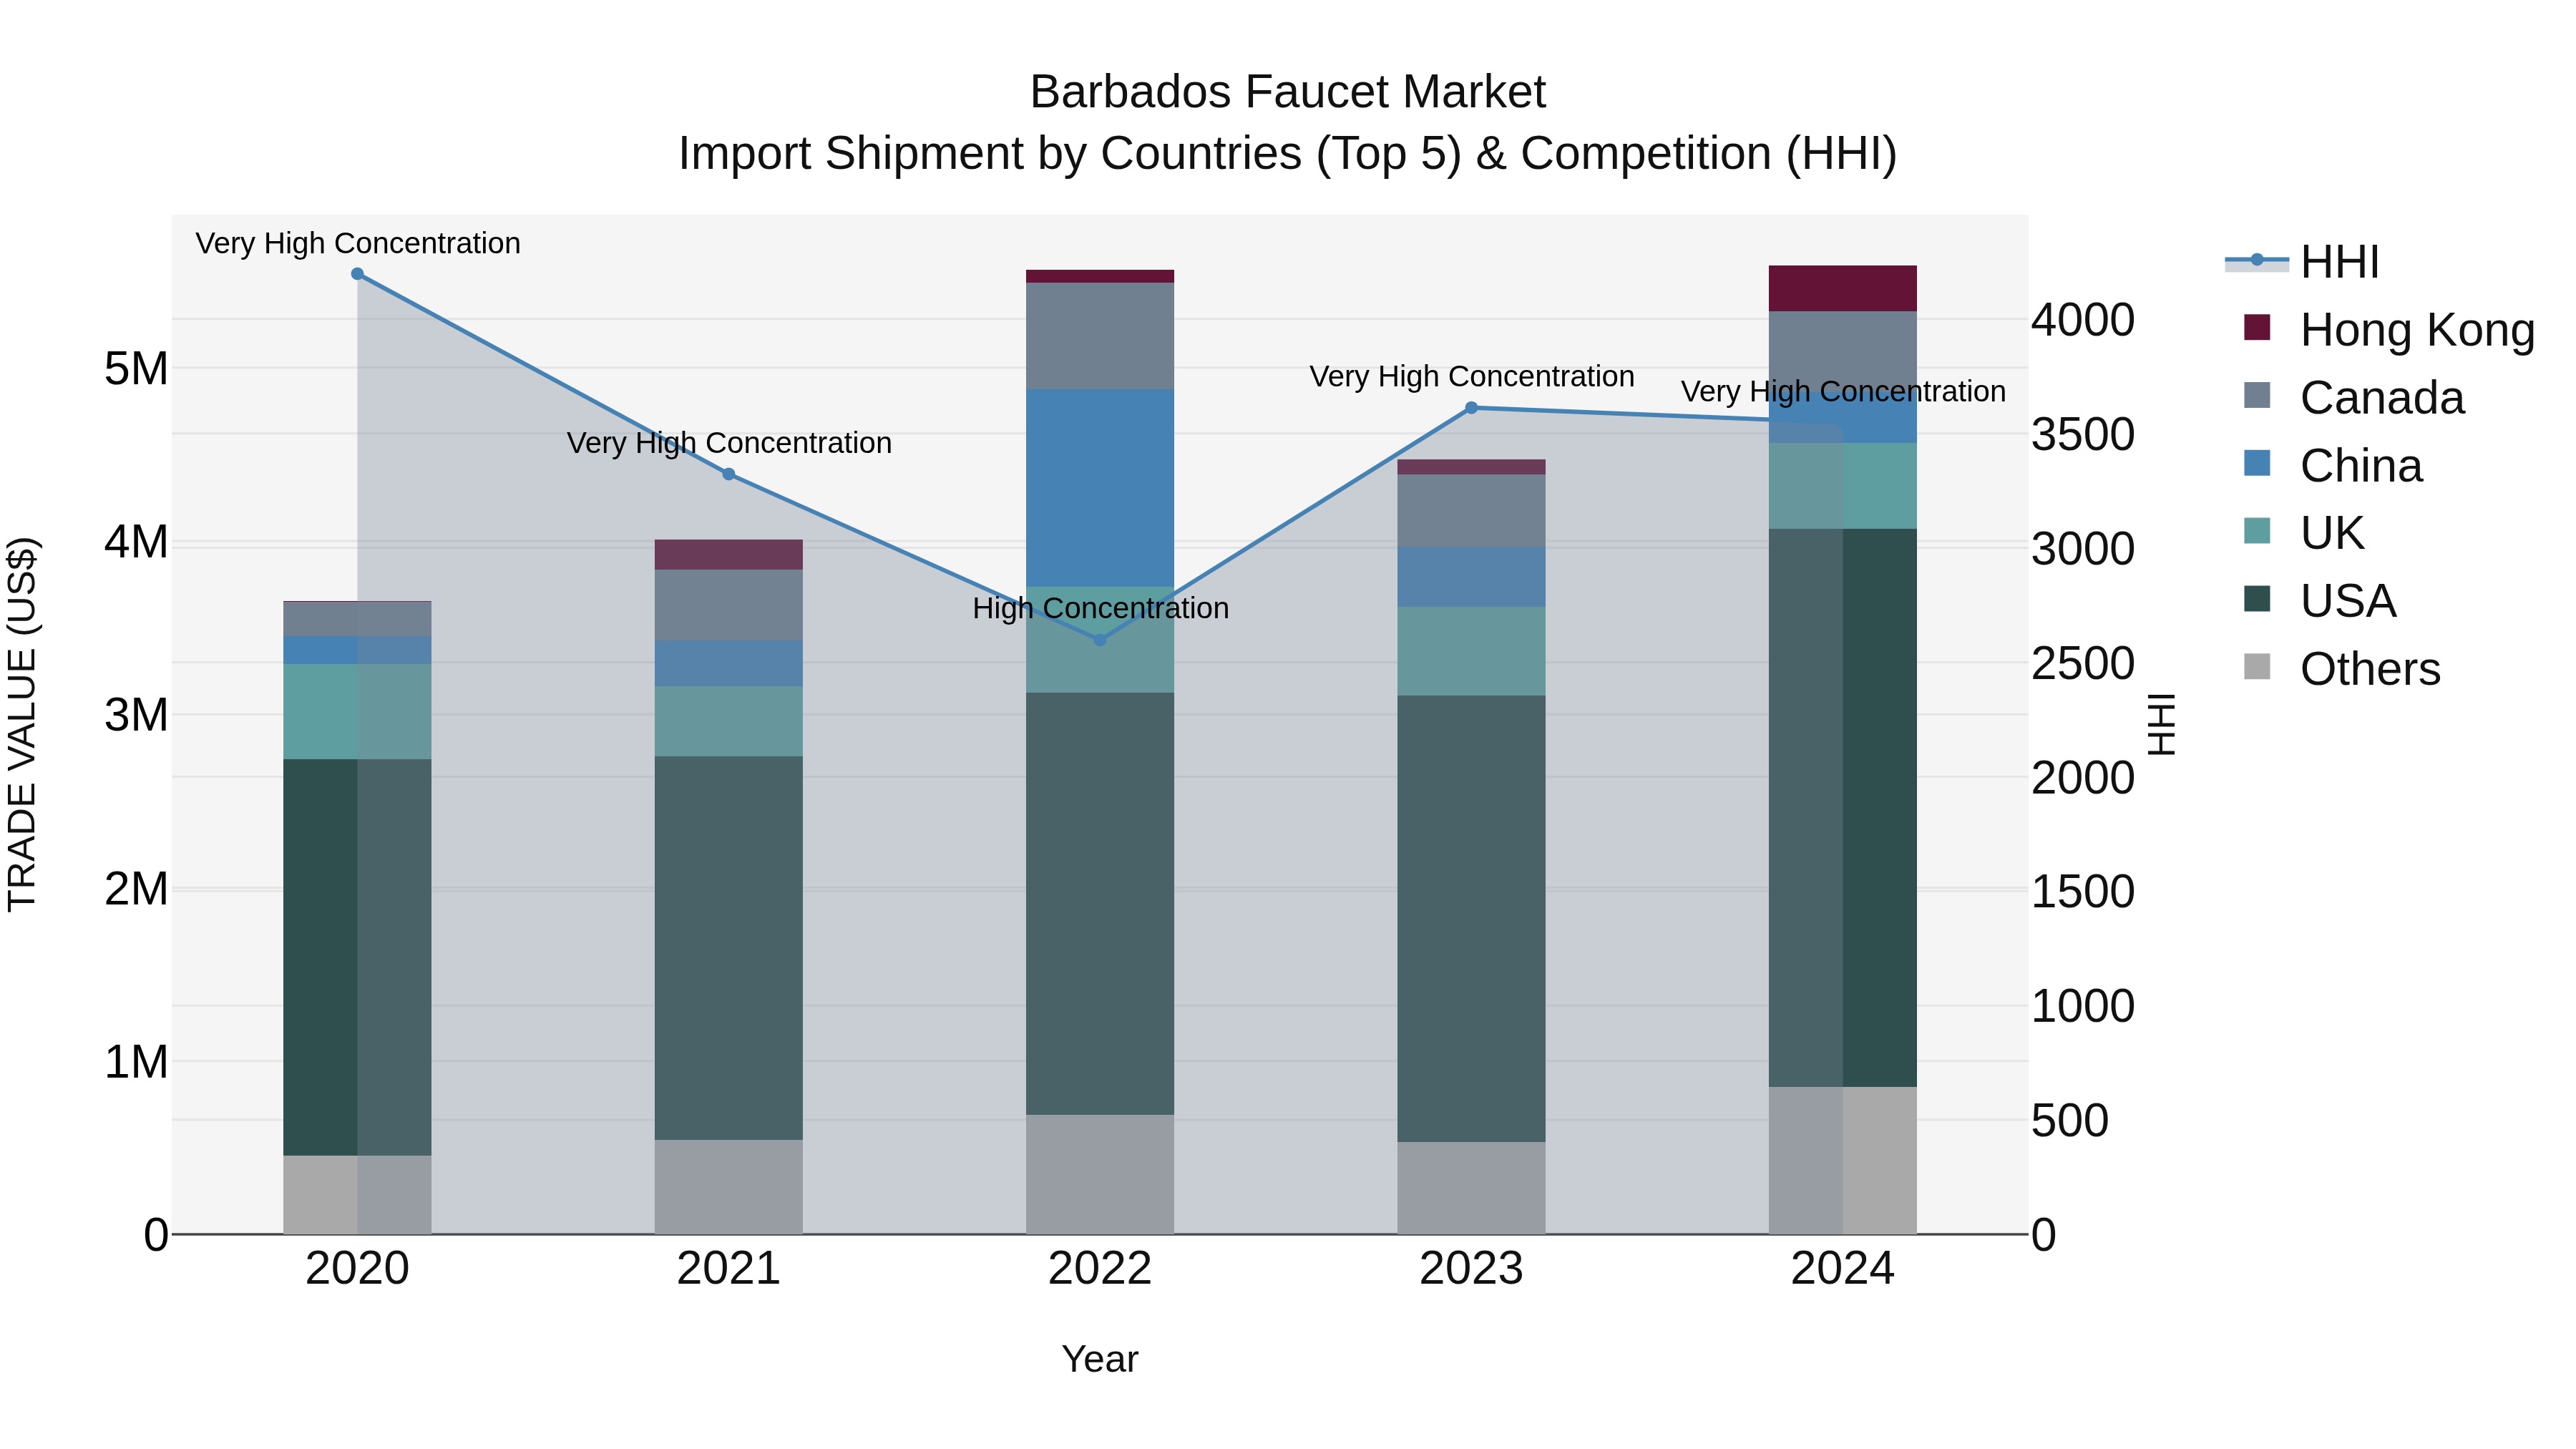The width and height of the screenshot is (2576, 1449).
Task: Click the 'Barbados Faucet Market' chart title
Action: click(1288, 92)
